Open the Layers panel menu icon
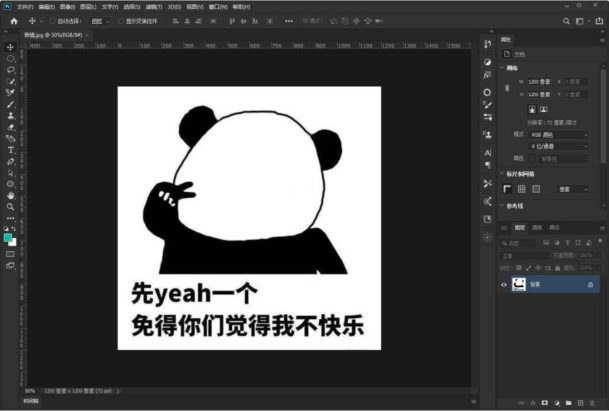This screenshot has height=411, width=609. coord(602,228)
